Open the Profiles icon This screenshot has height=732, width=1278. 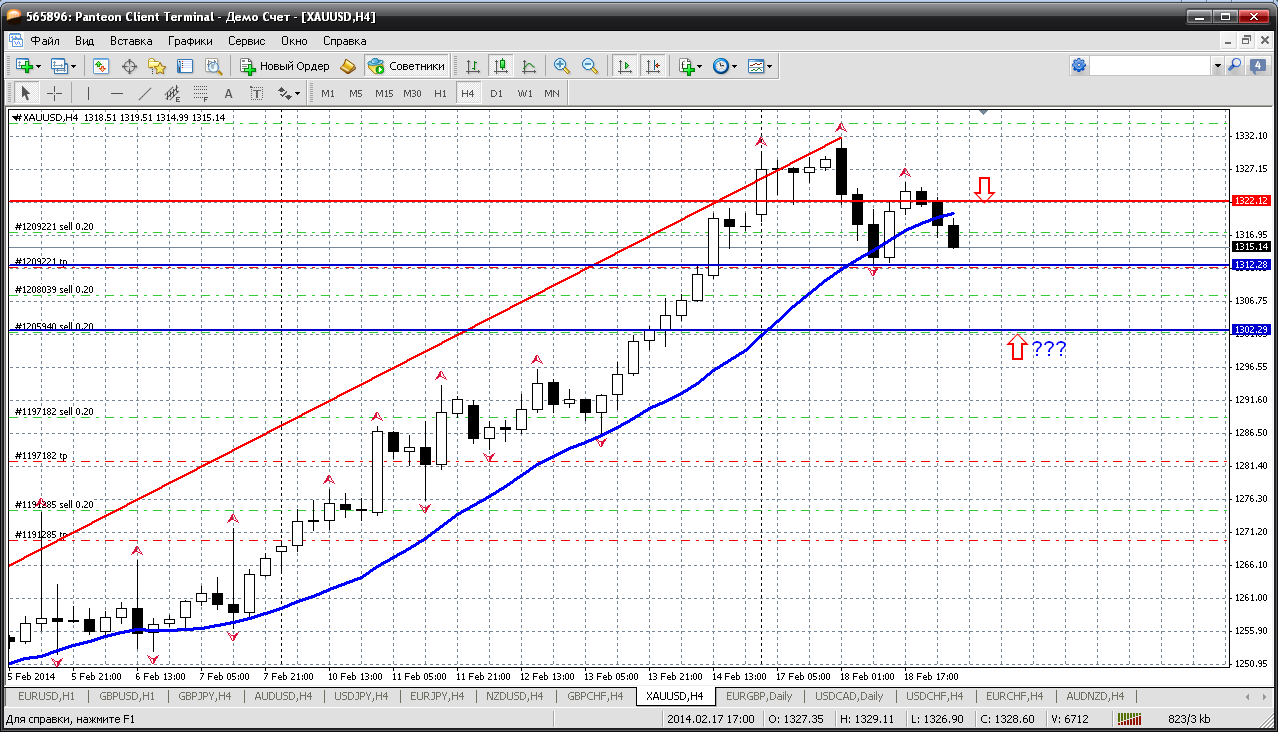[59, 66]
